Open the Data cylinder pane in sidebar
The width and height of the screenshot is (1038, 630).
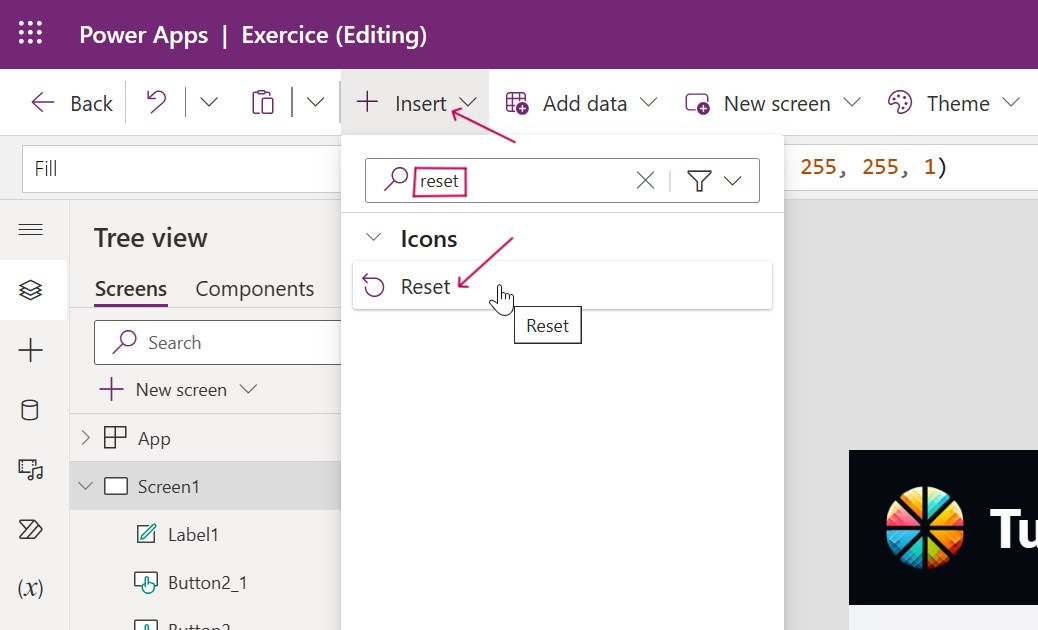pos(30,410)
